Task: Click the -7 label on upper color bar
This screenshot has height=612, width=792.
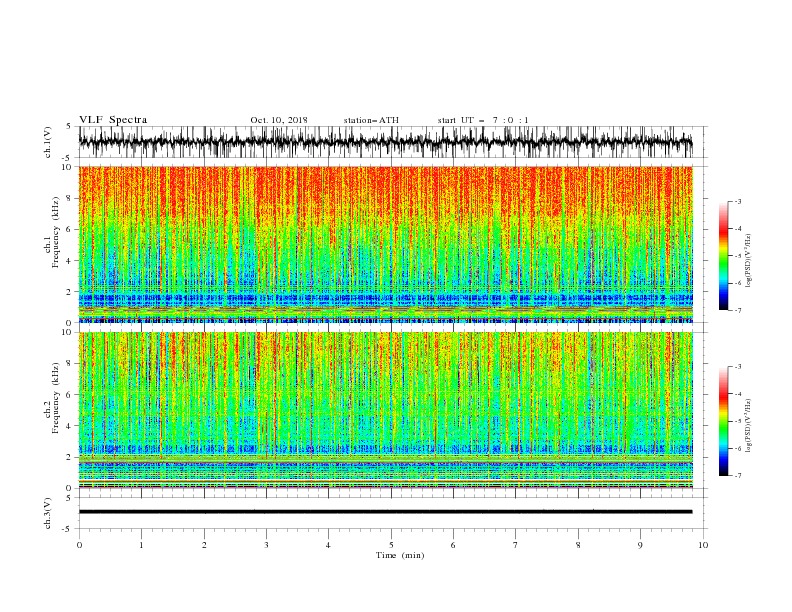Action: tap(738, 310)
